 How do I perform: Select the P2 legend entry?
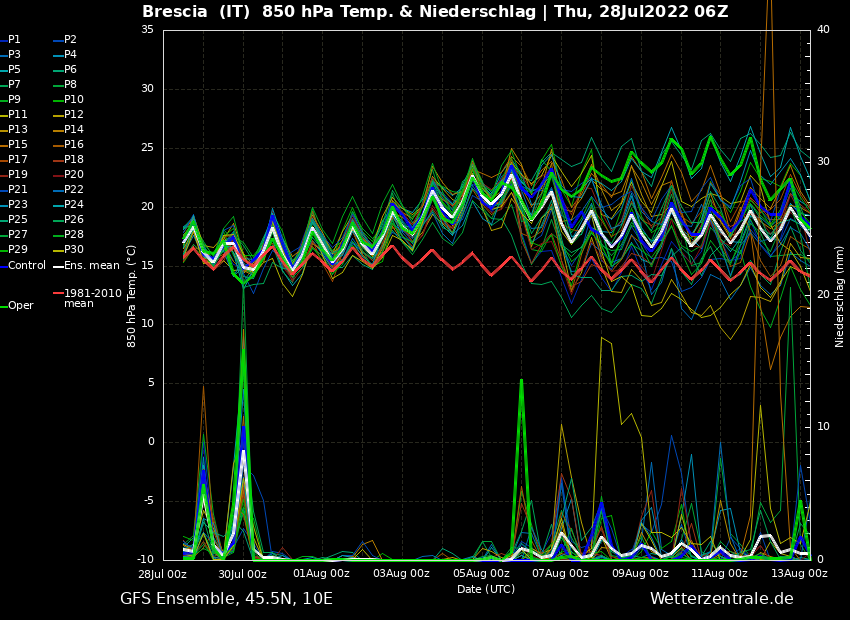(x=70, y=40)
